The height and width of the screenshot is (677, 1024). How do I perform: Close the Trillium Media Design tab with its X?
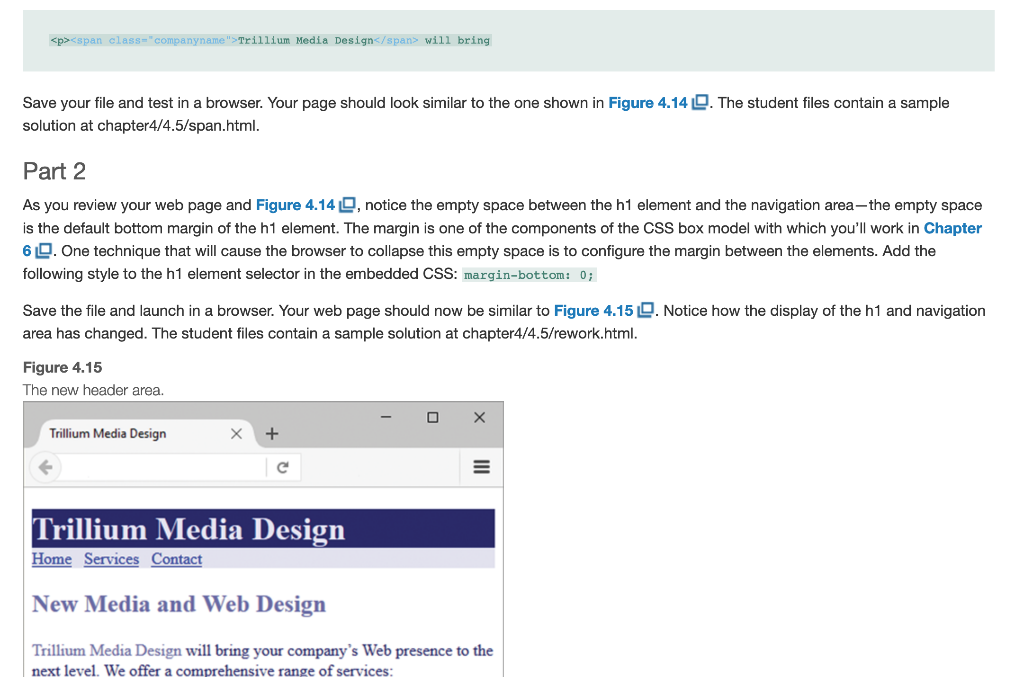[x=236, y=433]
